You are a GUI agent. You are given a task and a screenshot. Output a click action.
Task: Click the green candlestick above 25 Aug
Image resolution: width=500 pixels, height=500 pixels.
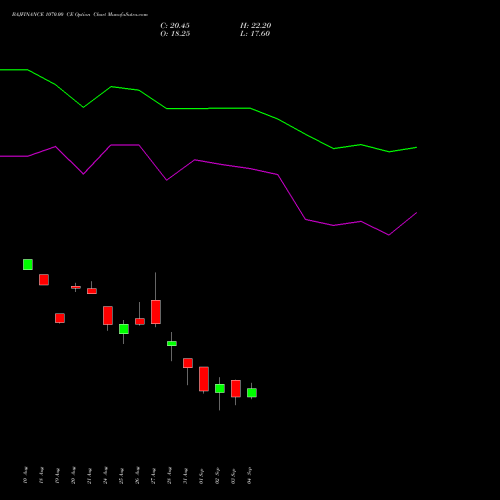[124, 329]
